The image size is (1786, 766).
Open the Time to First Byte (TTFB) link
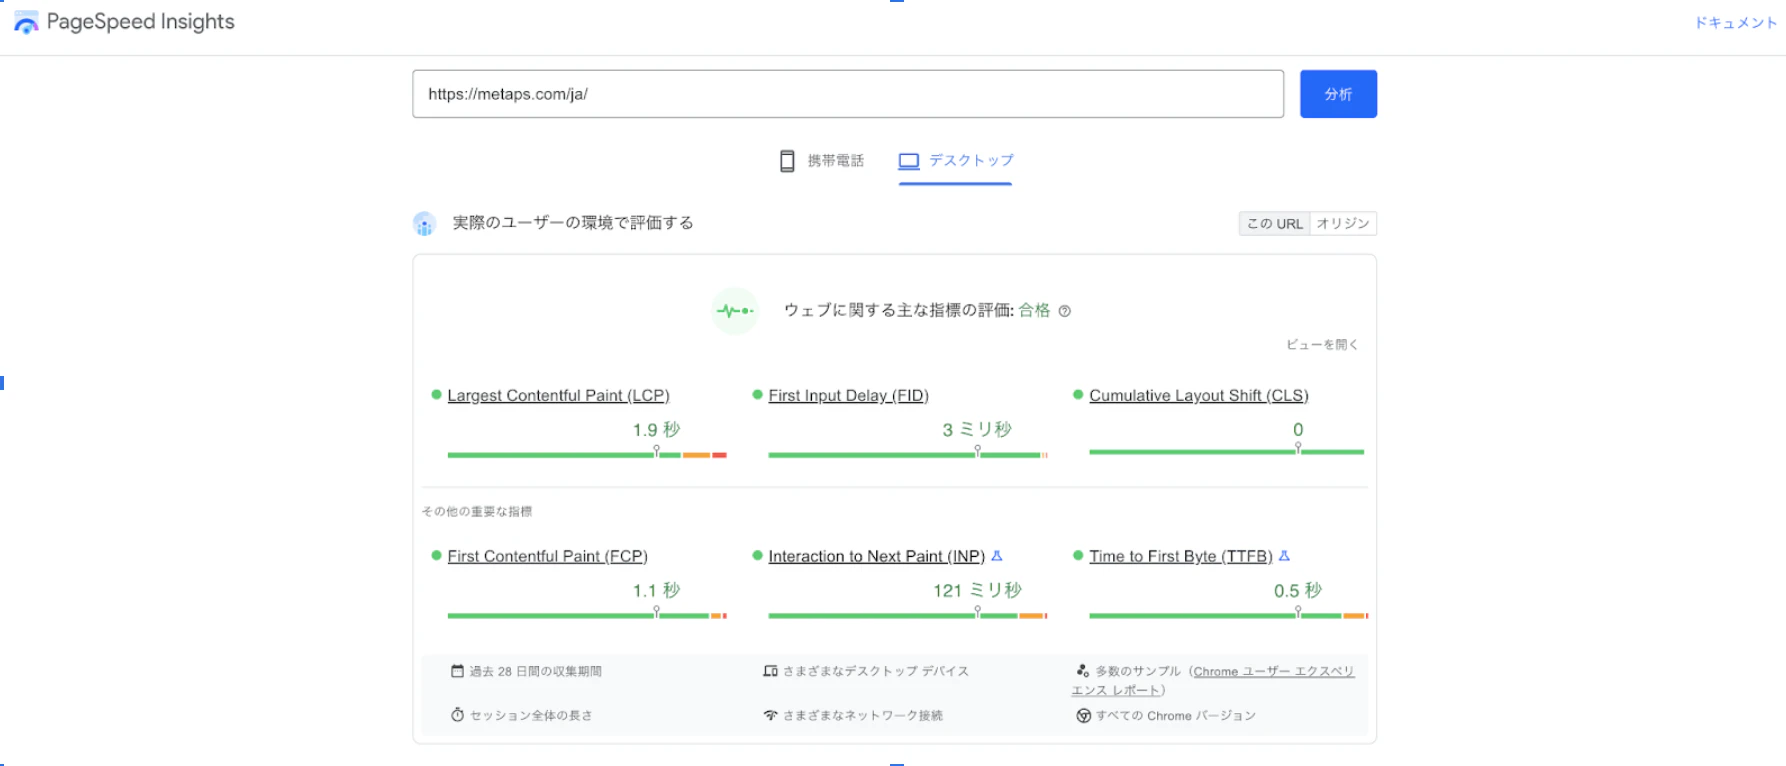[x=1180, y=556]
